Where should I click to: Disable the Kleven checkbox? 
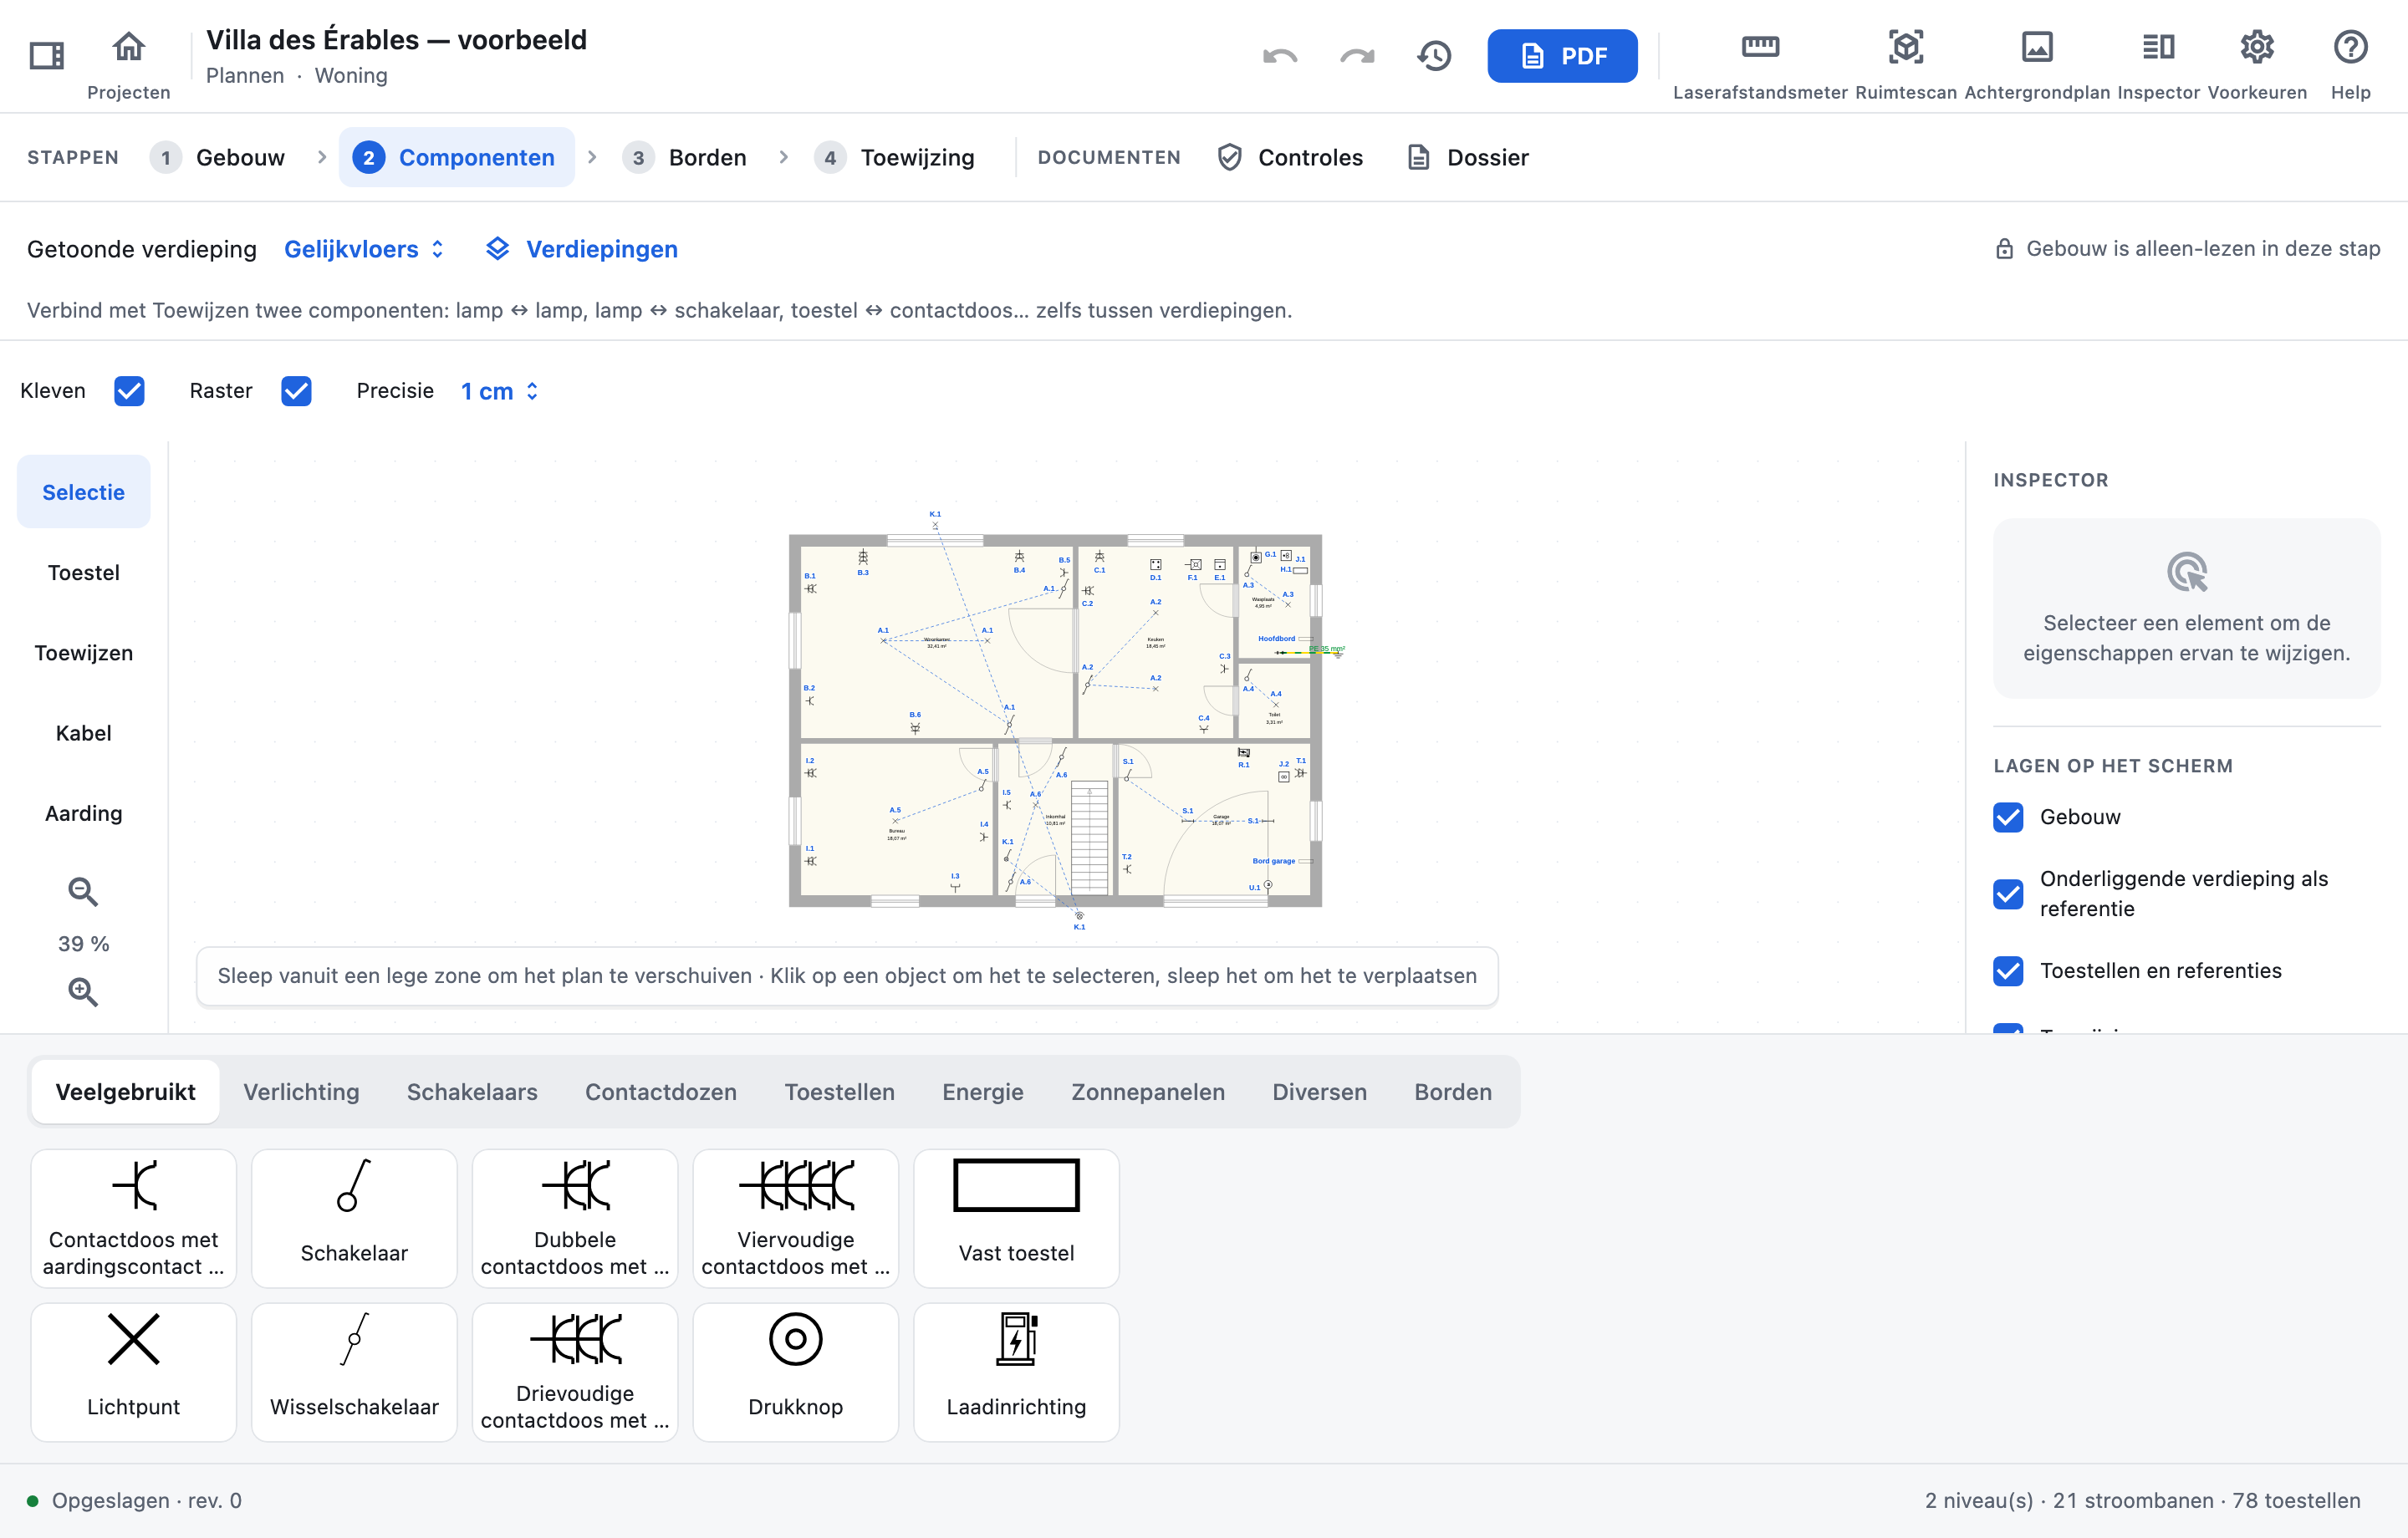pos(129,391)
